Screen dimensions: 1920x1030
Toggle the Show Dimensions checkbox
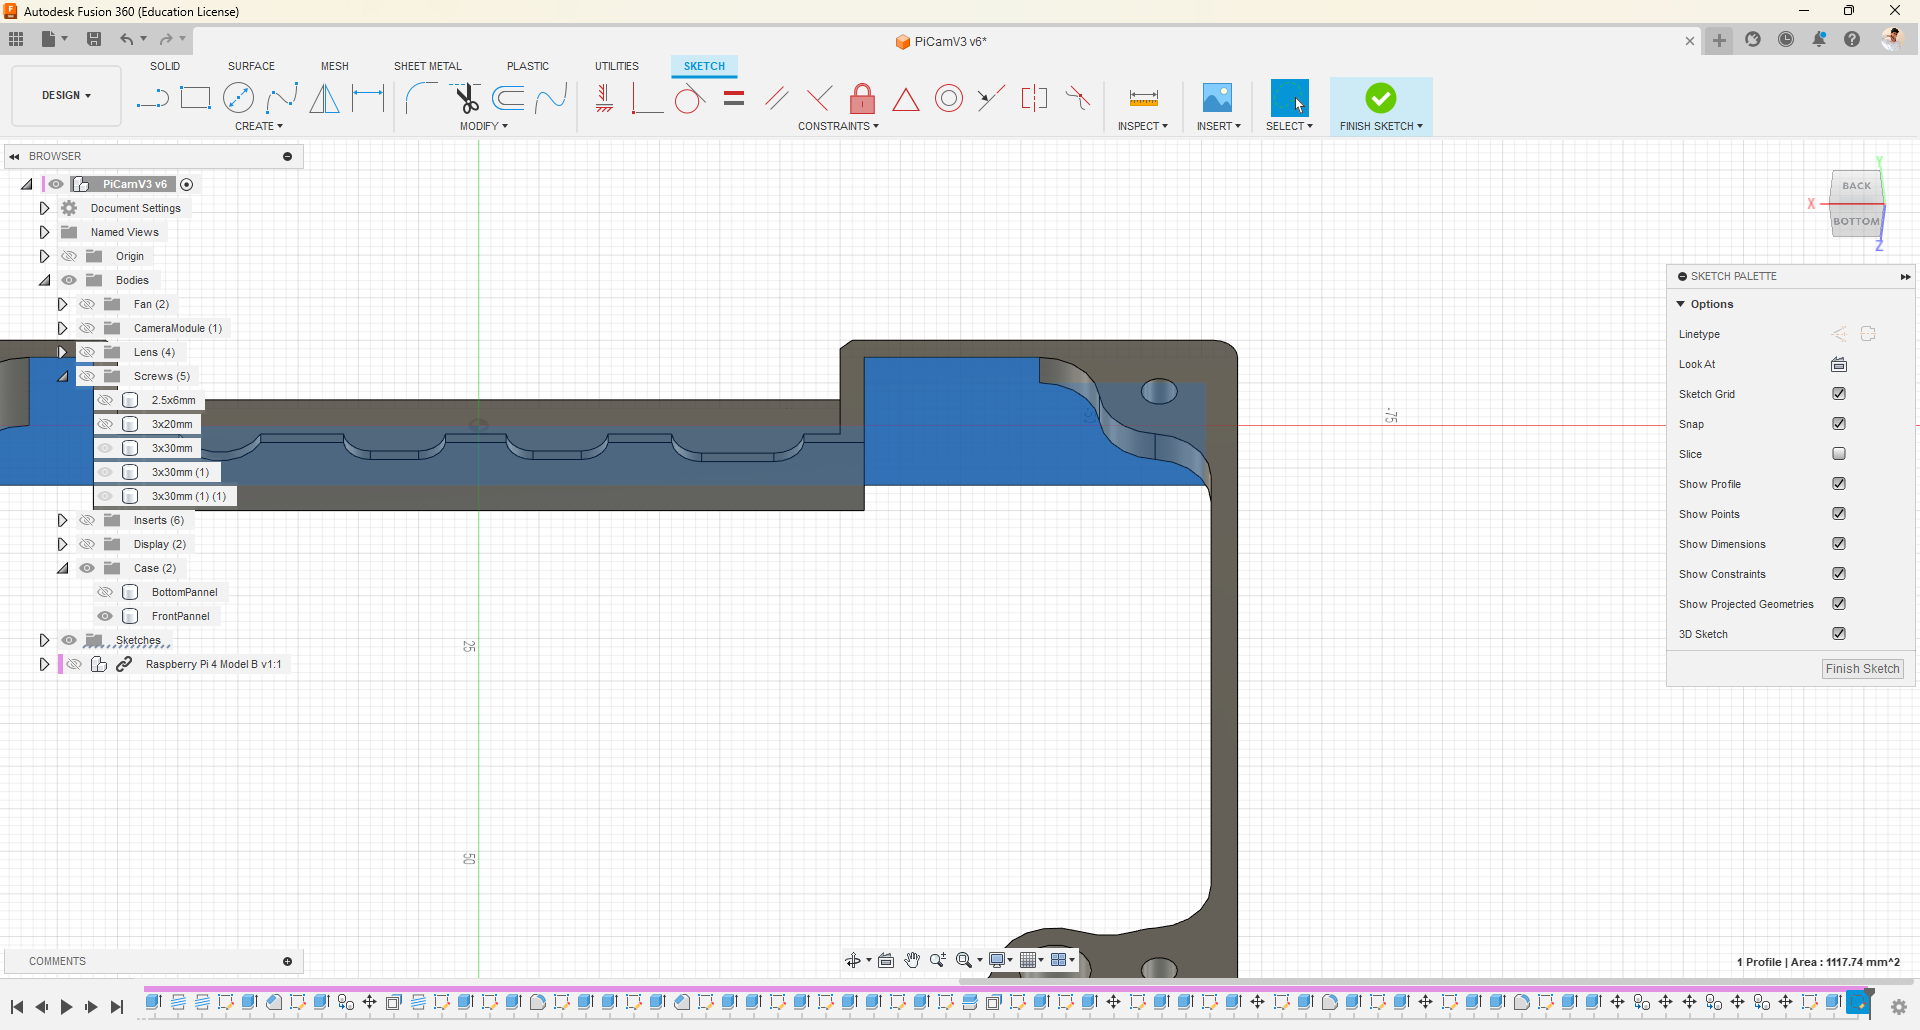click(1839, 544)
